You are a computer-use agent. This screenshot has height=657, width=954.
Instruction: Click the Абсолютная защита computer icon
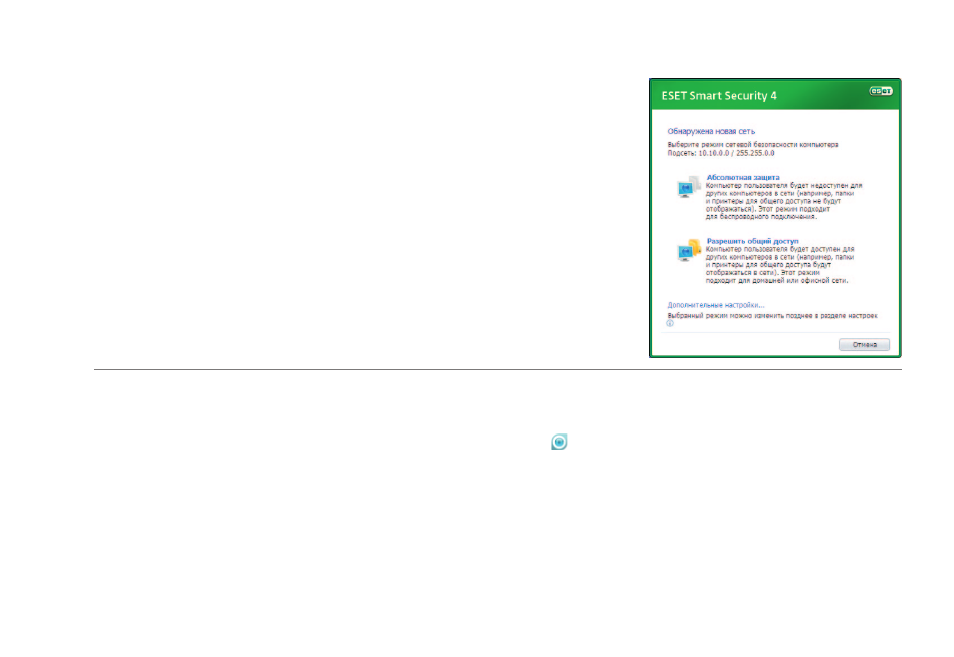(688, 187)
